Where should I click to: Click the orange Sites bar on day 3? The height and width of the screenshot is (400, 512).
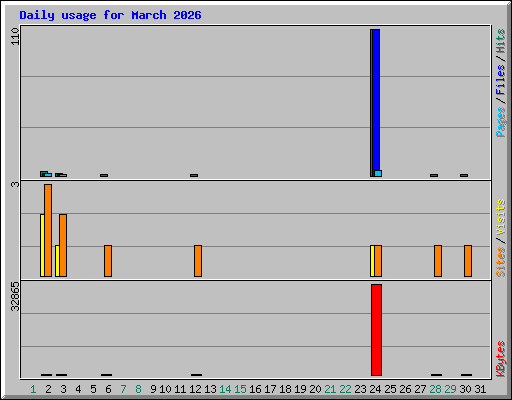63,245
